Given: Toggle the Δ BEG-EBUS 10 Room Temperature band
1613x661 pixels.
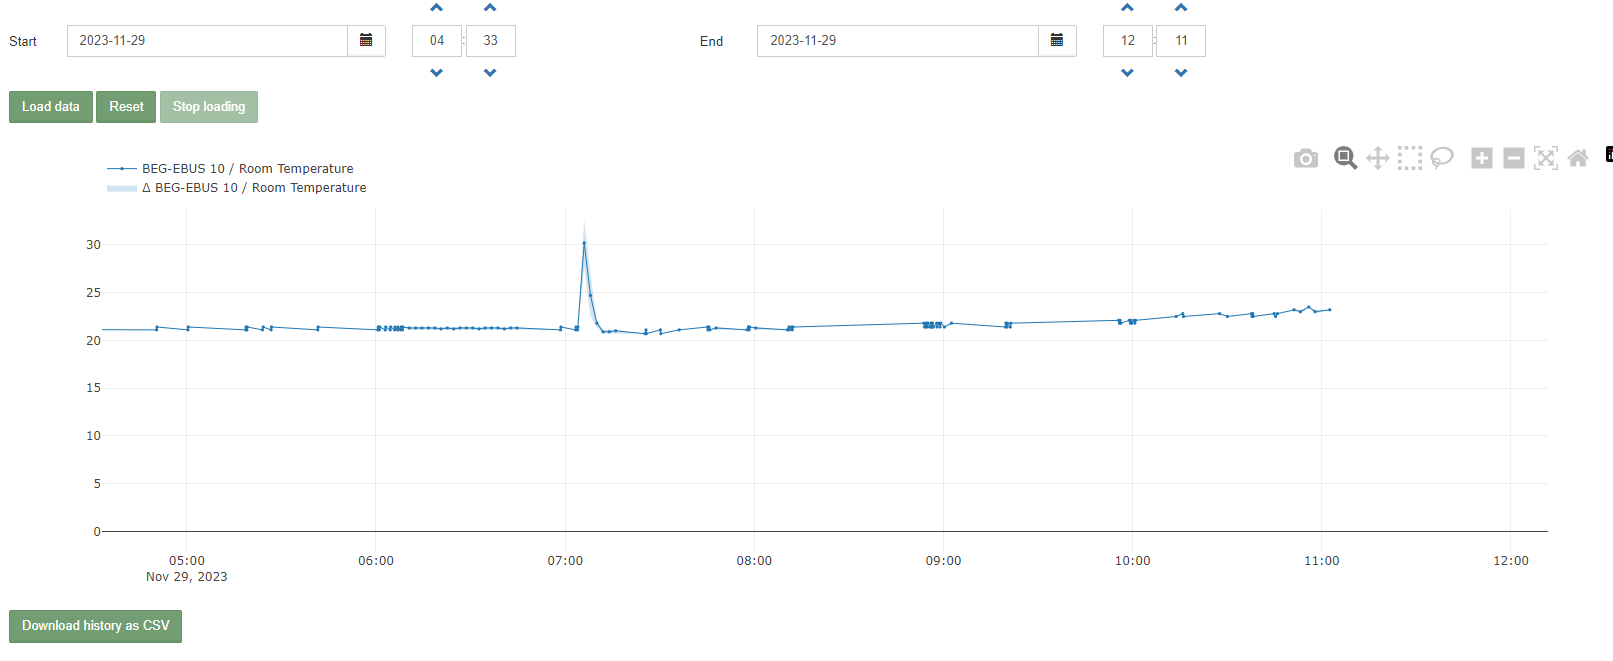Looking at the screenshot, I should [253, 188].
